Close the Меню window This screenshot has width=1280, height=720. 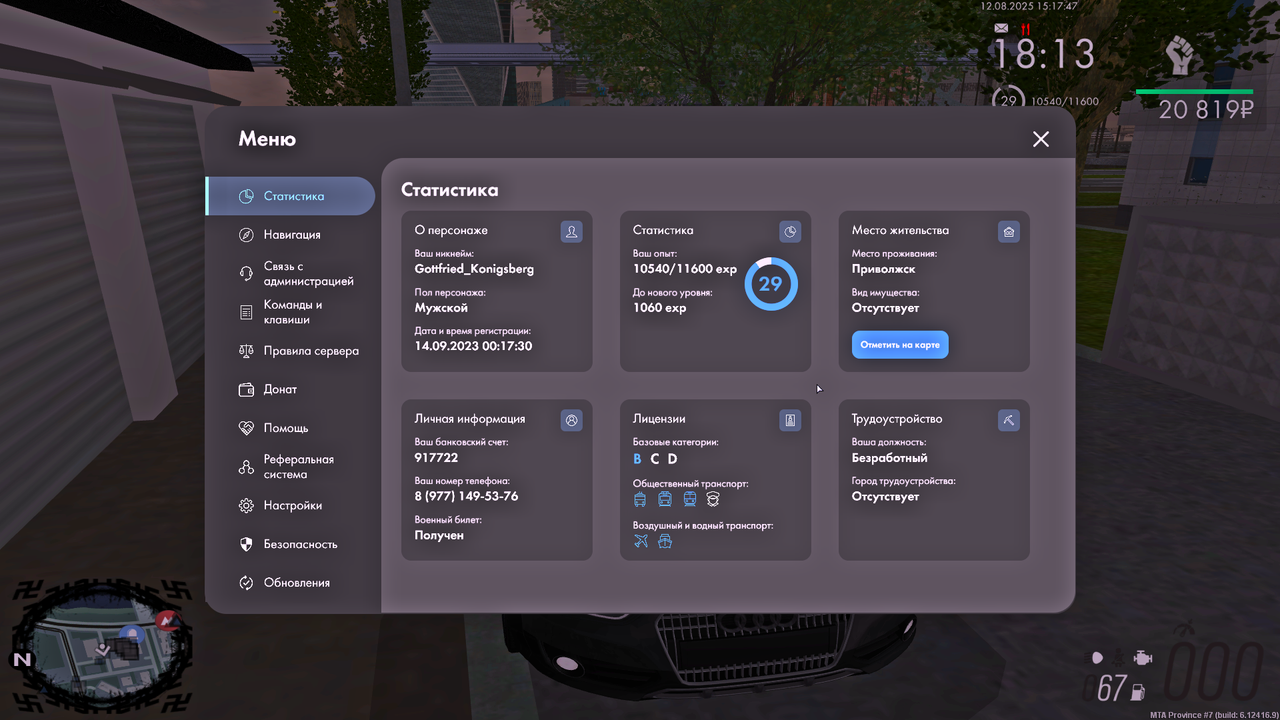[1041, 139]
